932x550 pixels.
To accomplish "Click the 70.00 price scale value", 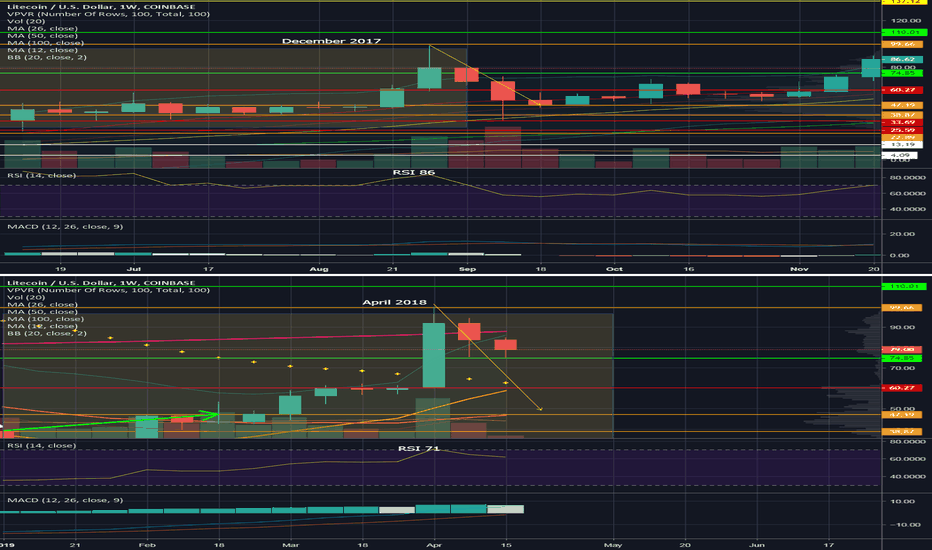I will click(x=902, y=368).
